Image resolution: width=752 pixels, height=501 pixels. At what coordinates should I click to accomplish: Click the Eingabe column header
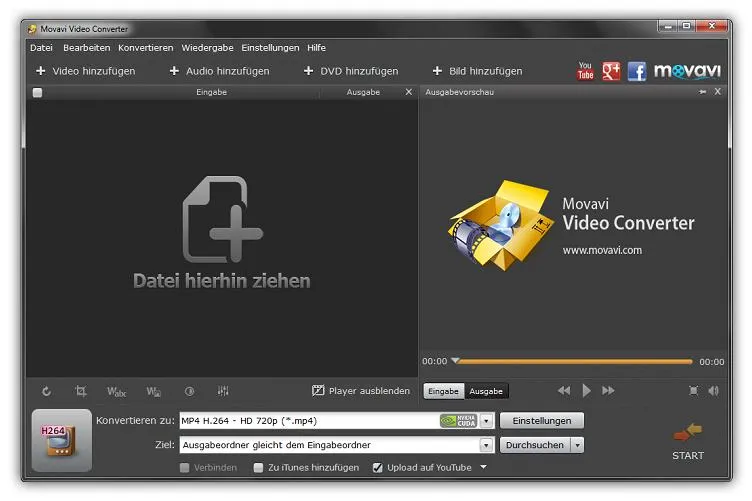(x=212, y=92)
